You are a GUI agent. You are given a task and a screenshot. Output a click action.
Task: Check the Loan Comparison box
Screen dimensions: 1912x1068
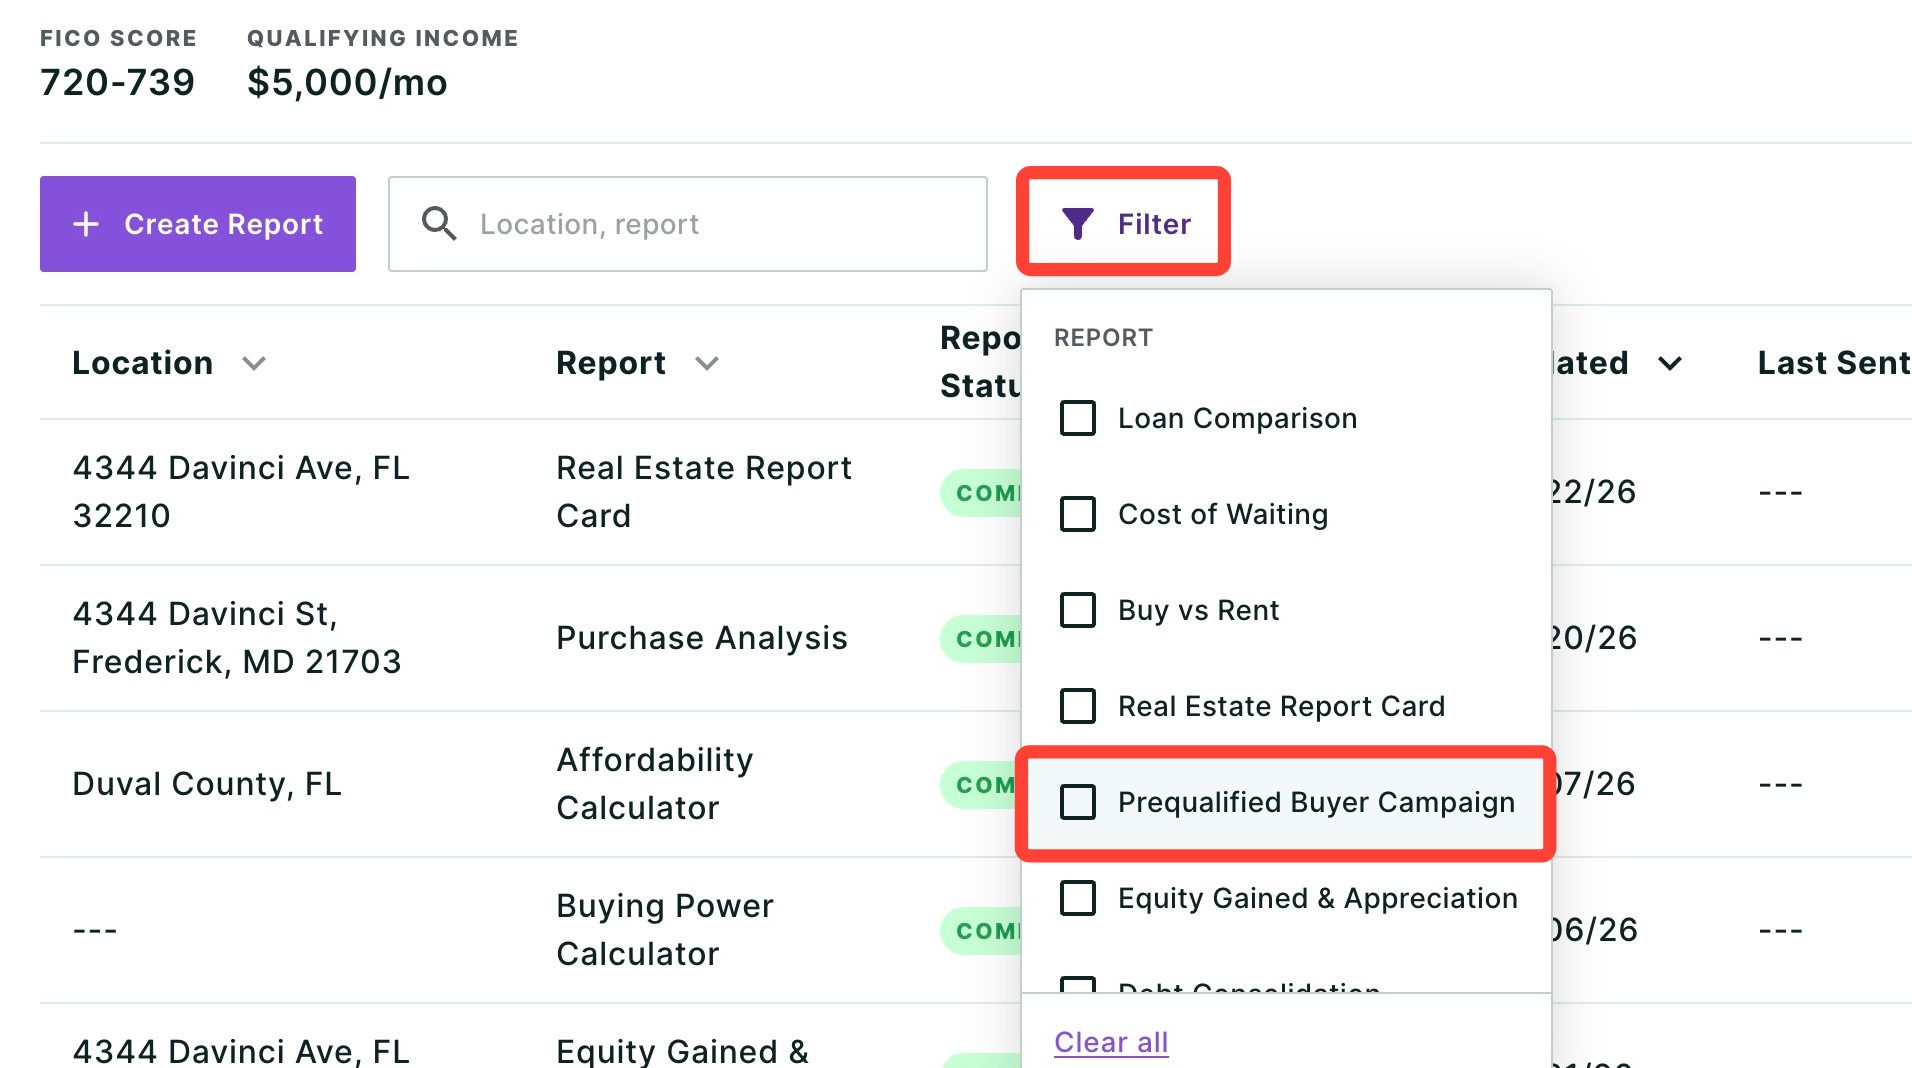1078,418
